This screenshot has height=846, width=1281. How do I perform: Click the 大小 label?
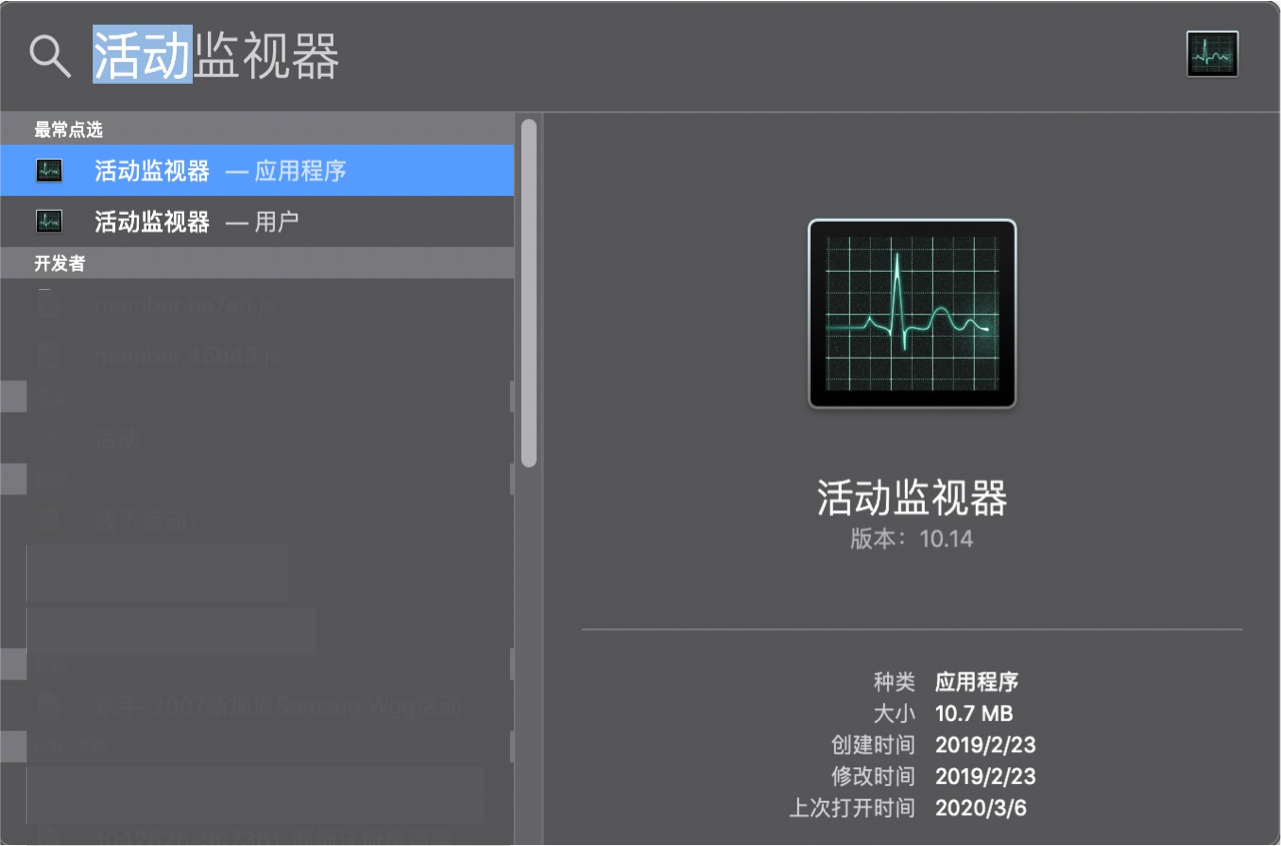pyautogui.click(x=894, y=713)
